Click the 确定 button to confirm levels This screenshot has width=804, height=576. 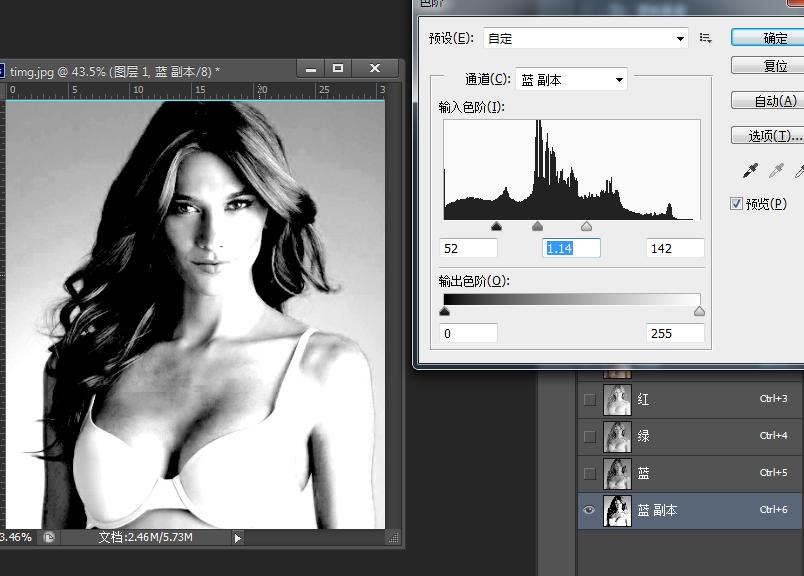point(774,37)
